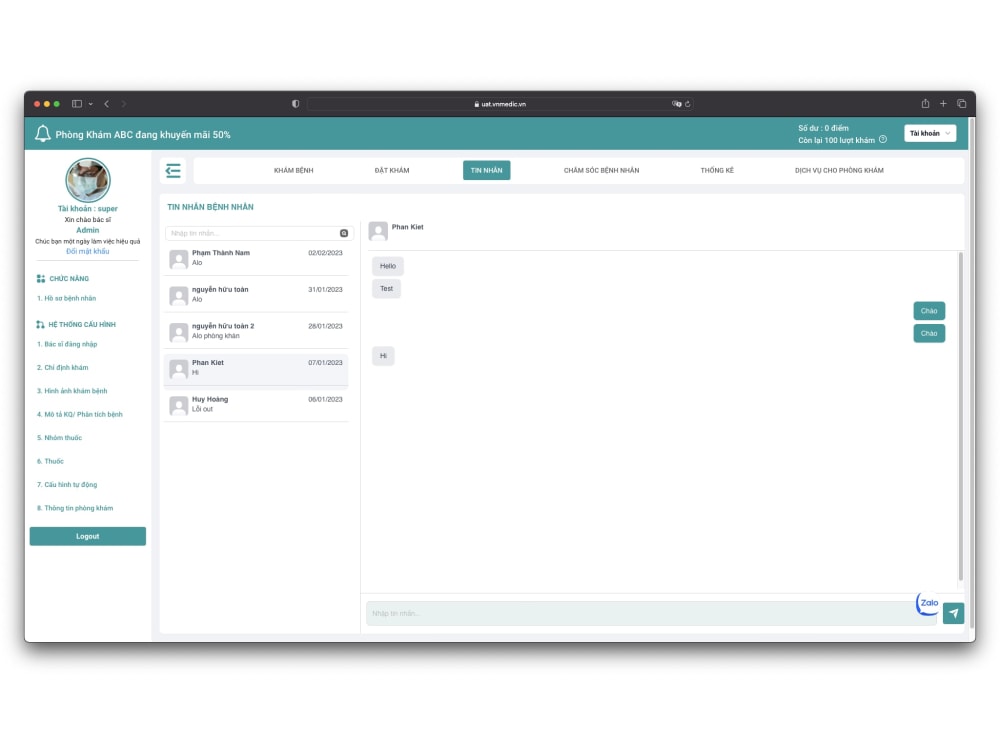Click the Test message bubble

(x=386, y=289)
